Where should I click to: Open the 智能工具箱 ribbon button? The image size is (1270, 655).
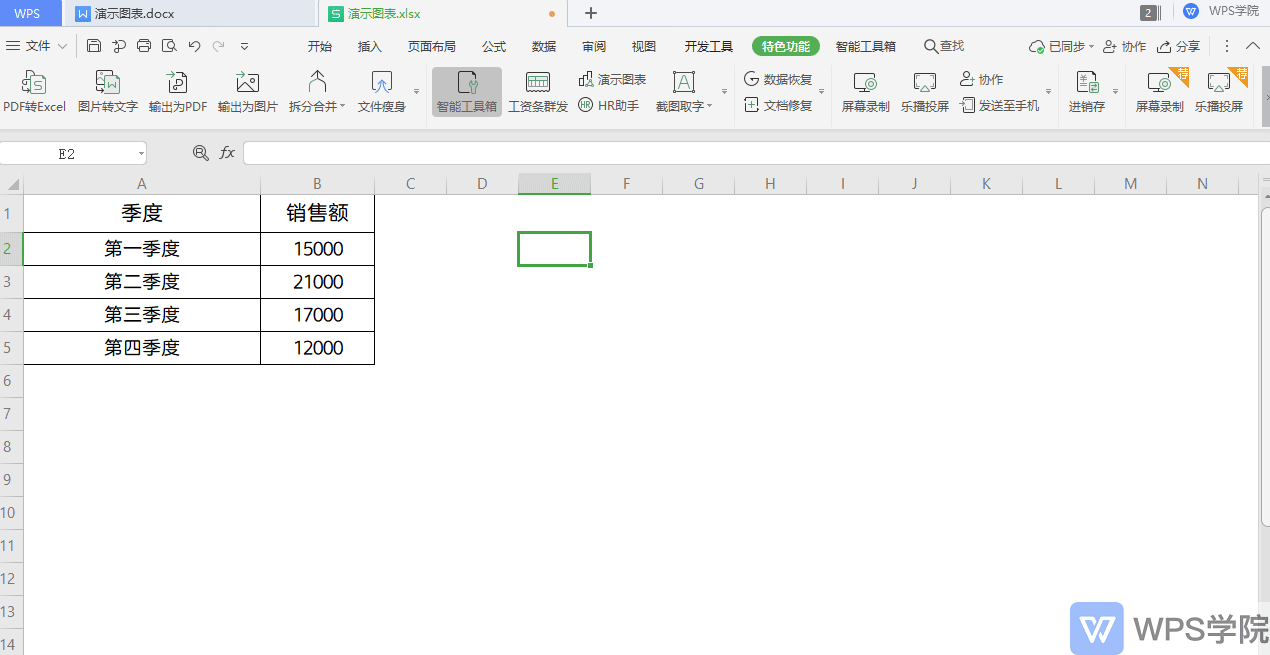click(467, 92)
